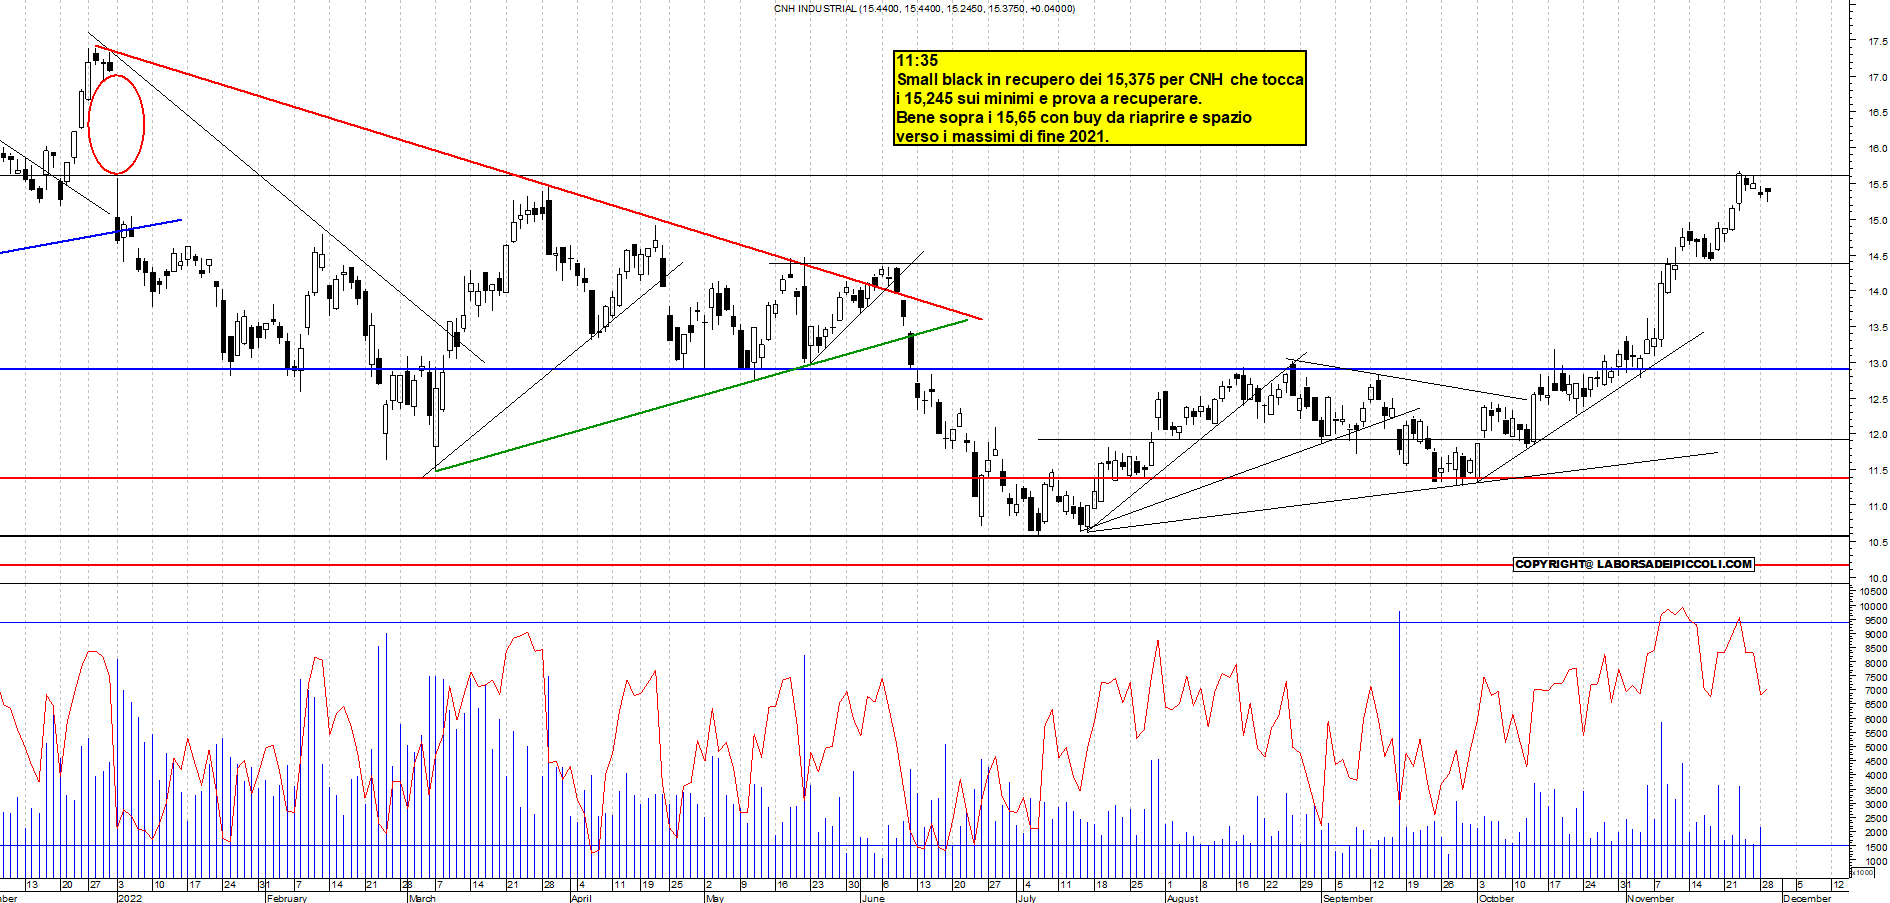Image resolution: width=1890 pixels, height=903 pixels.
Task: Click the 15.0 price axis label
Action: (1877, 220)
